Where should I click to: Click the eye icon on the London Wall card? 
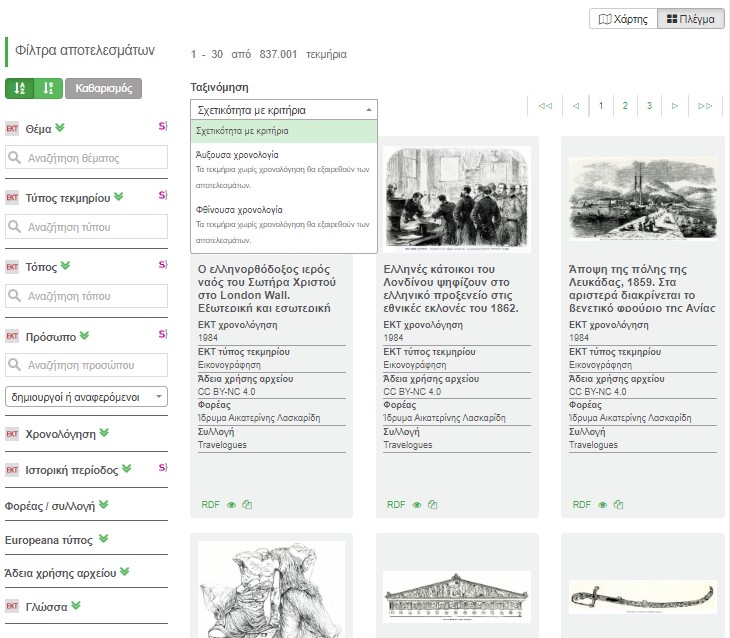pyautogui.click(x=231, y=505)
